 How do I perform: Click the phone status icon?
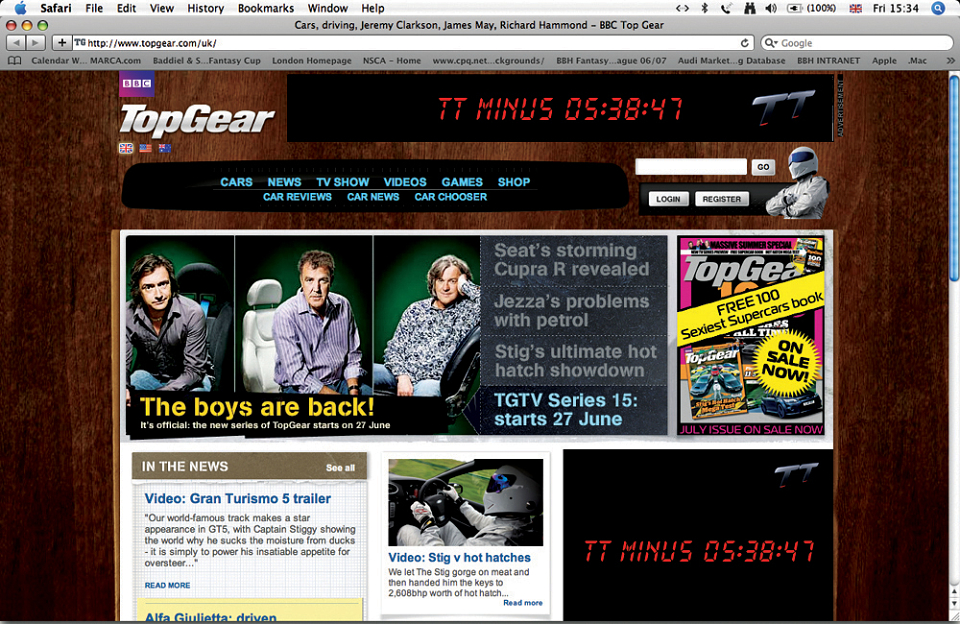coord(726,8)
